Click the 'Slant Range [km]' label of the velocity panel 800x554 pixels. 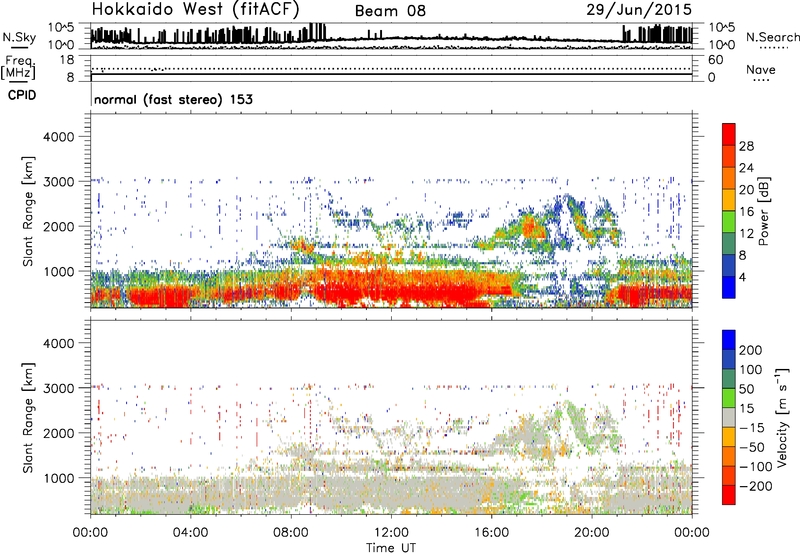[29, 418]
